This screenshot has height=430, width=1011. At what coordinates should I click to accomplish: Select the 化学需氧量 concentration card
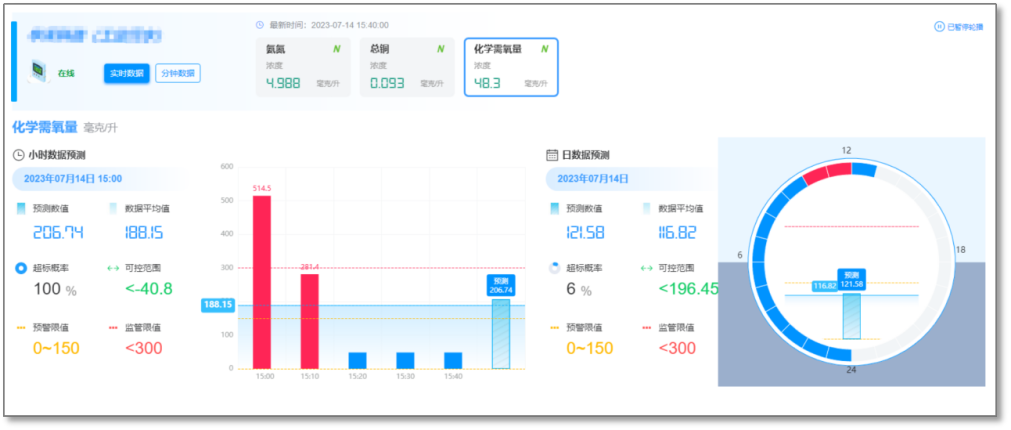tap(511, 67)
